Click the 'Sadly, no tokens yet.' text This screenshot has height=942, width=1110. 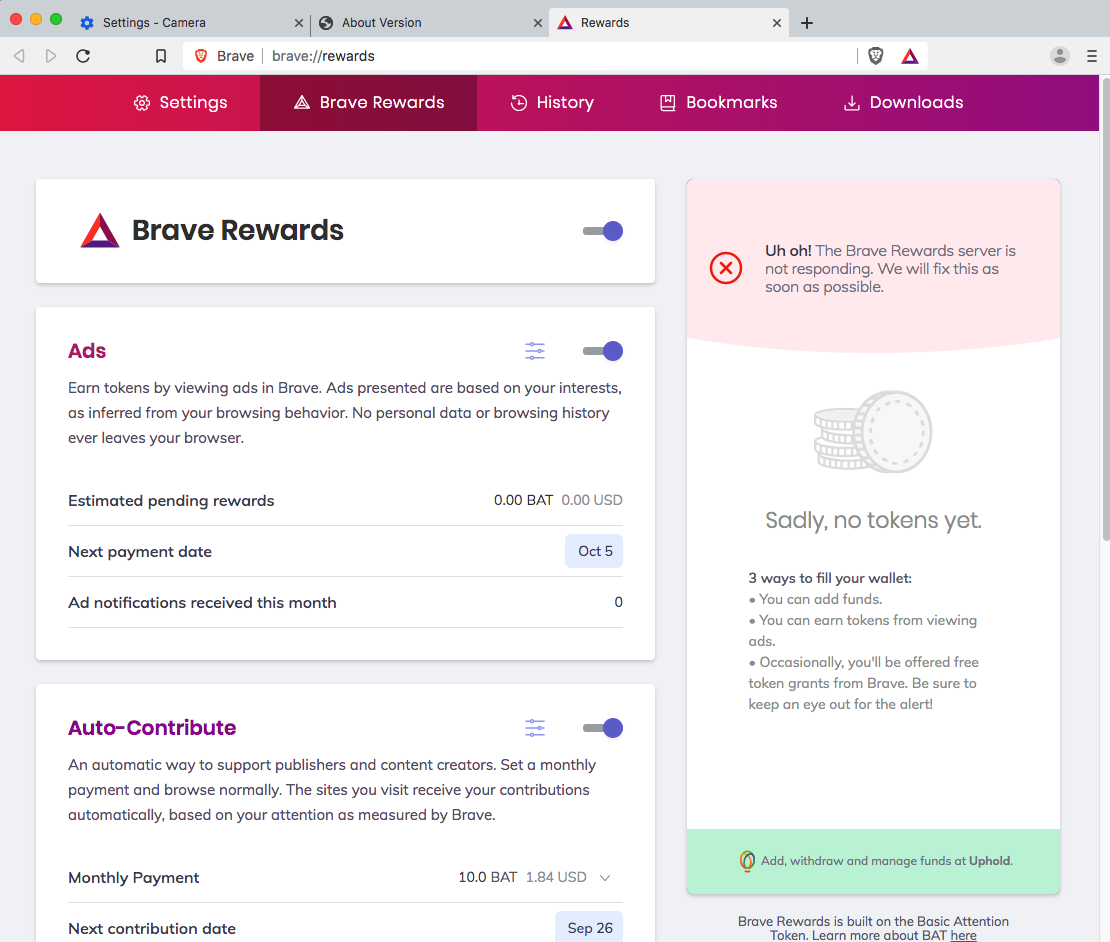click(x=873, y=520)
